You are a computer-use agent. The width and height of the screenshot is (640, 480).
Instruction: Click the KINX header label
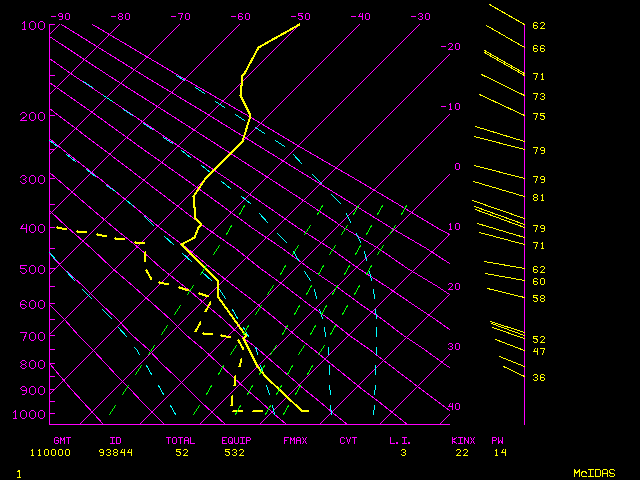[462, 440]
